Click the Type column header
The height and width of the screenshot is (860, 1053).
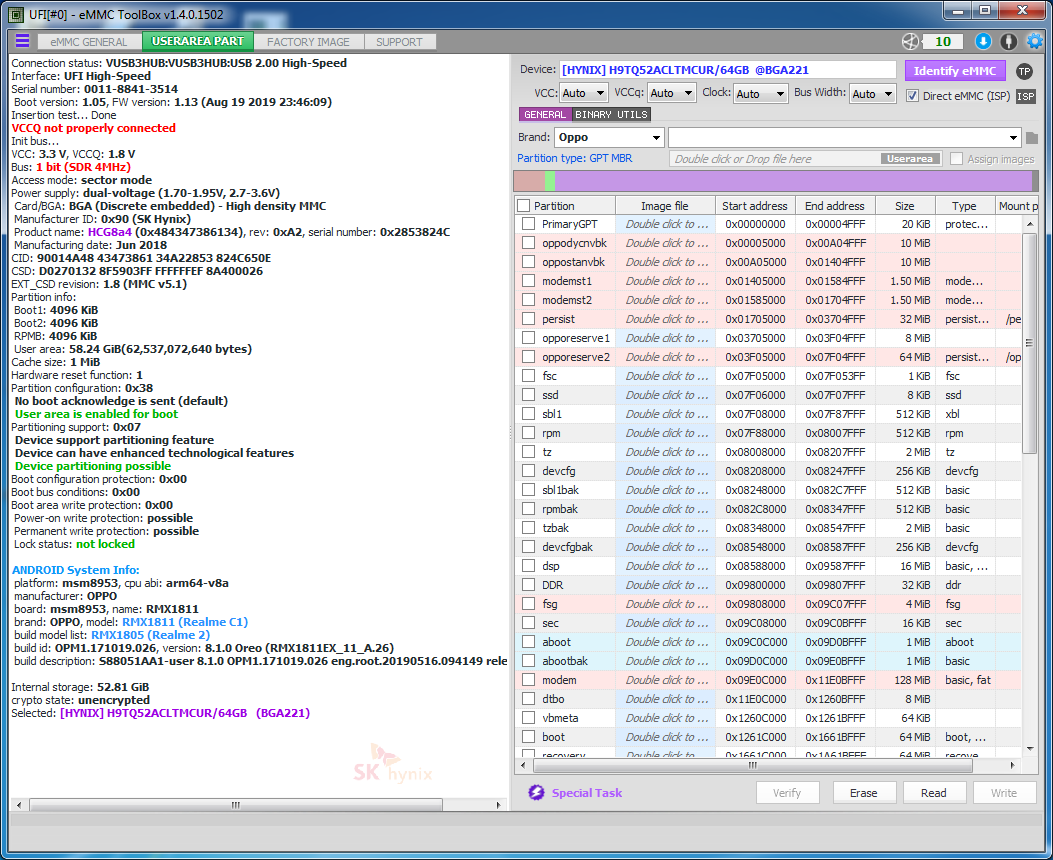[964, 205]
